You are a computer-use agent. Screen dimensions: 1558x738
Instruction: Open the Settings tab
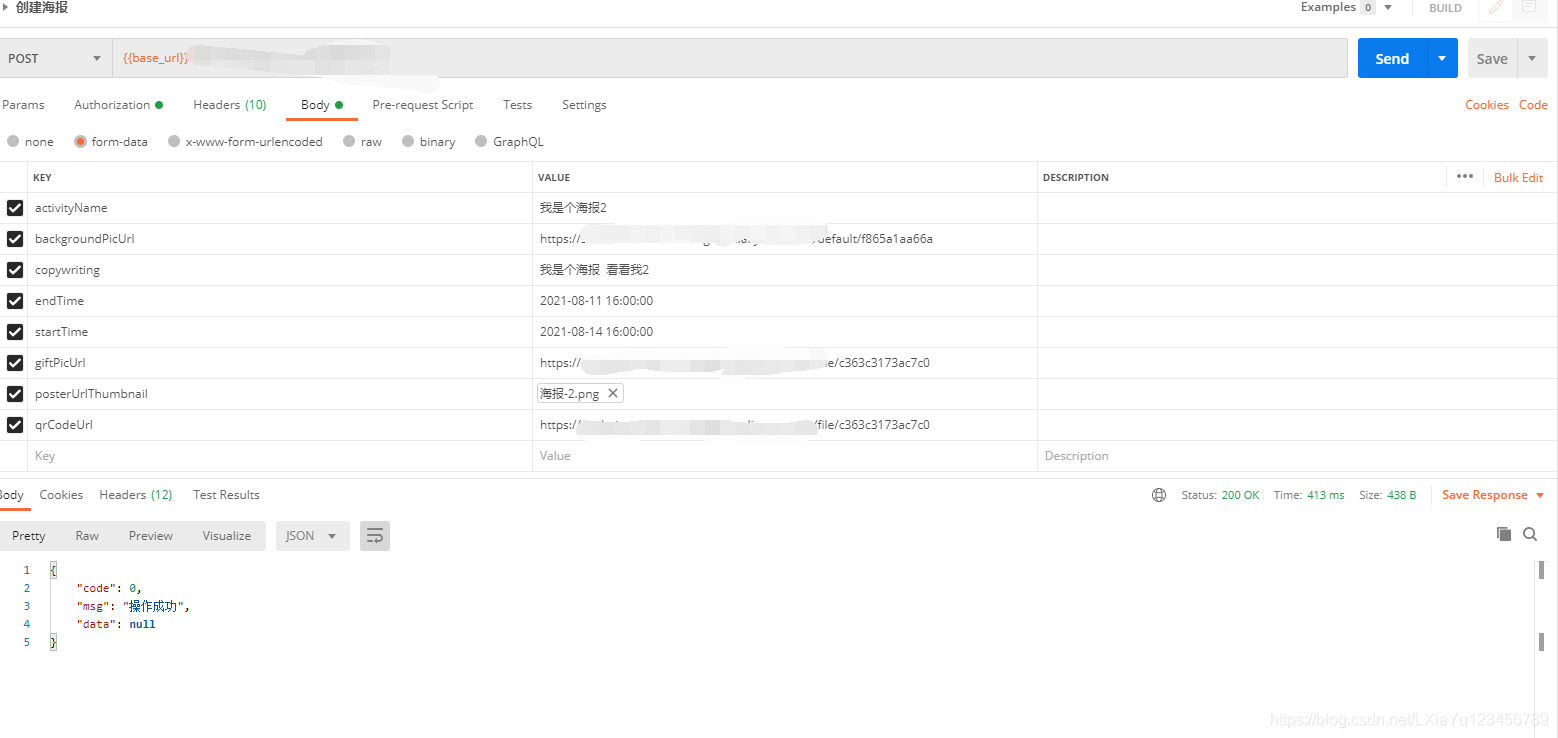point(584,105)
